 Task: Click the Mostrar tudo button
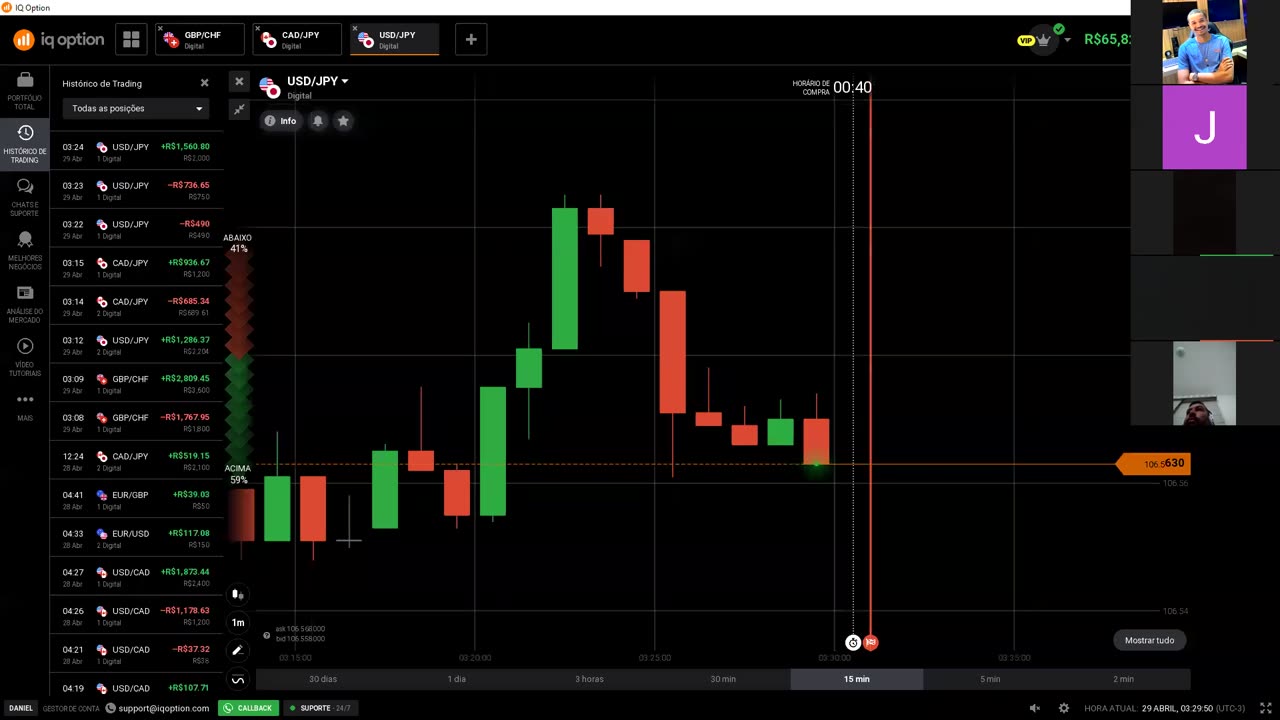click(1149, 640)
